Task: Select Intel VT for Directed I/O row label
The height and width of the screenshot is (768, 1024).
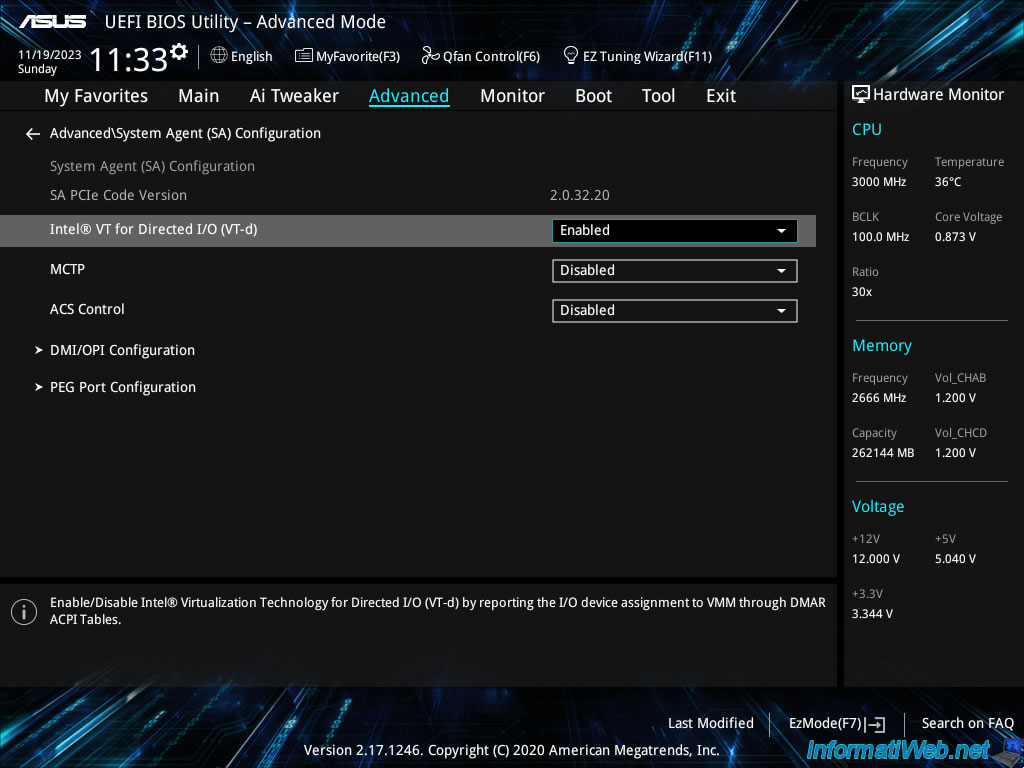Action: point(153,230)
